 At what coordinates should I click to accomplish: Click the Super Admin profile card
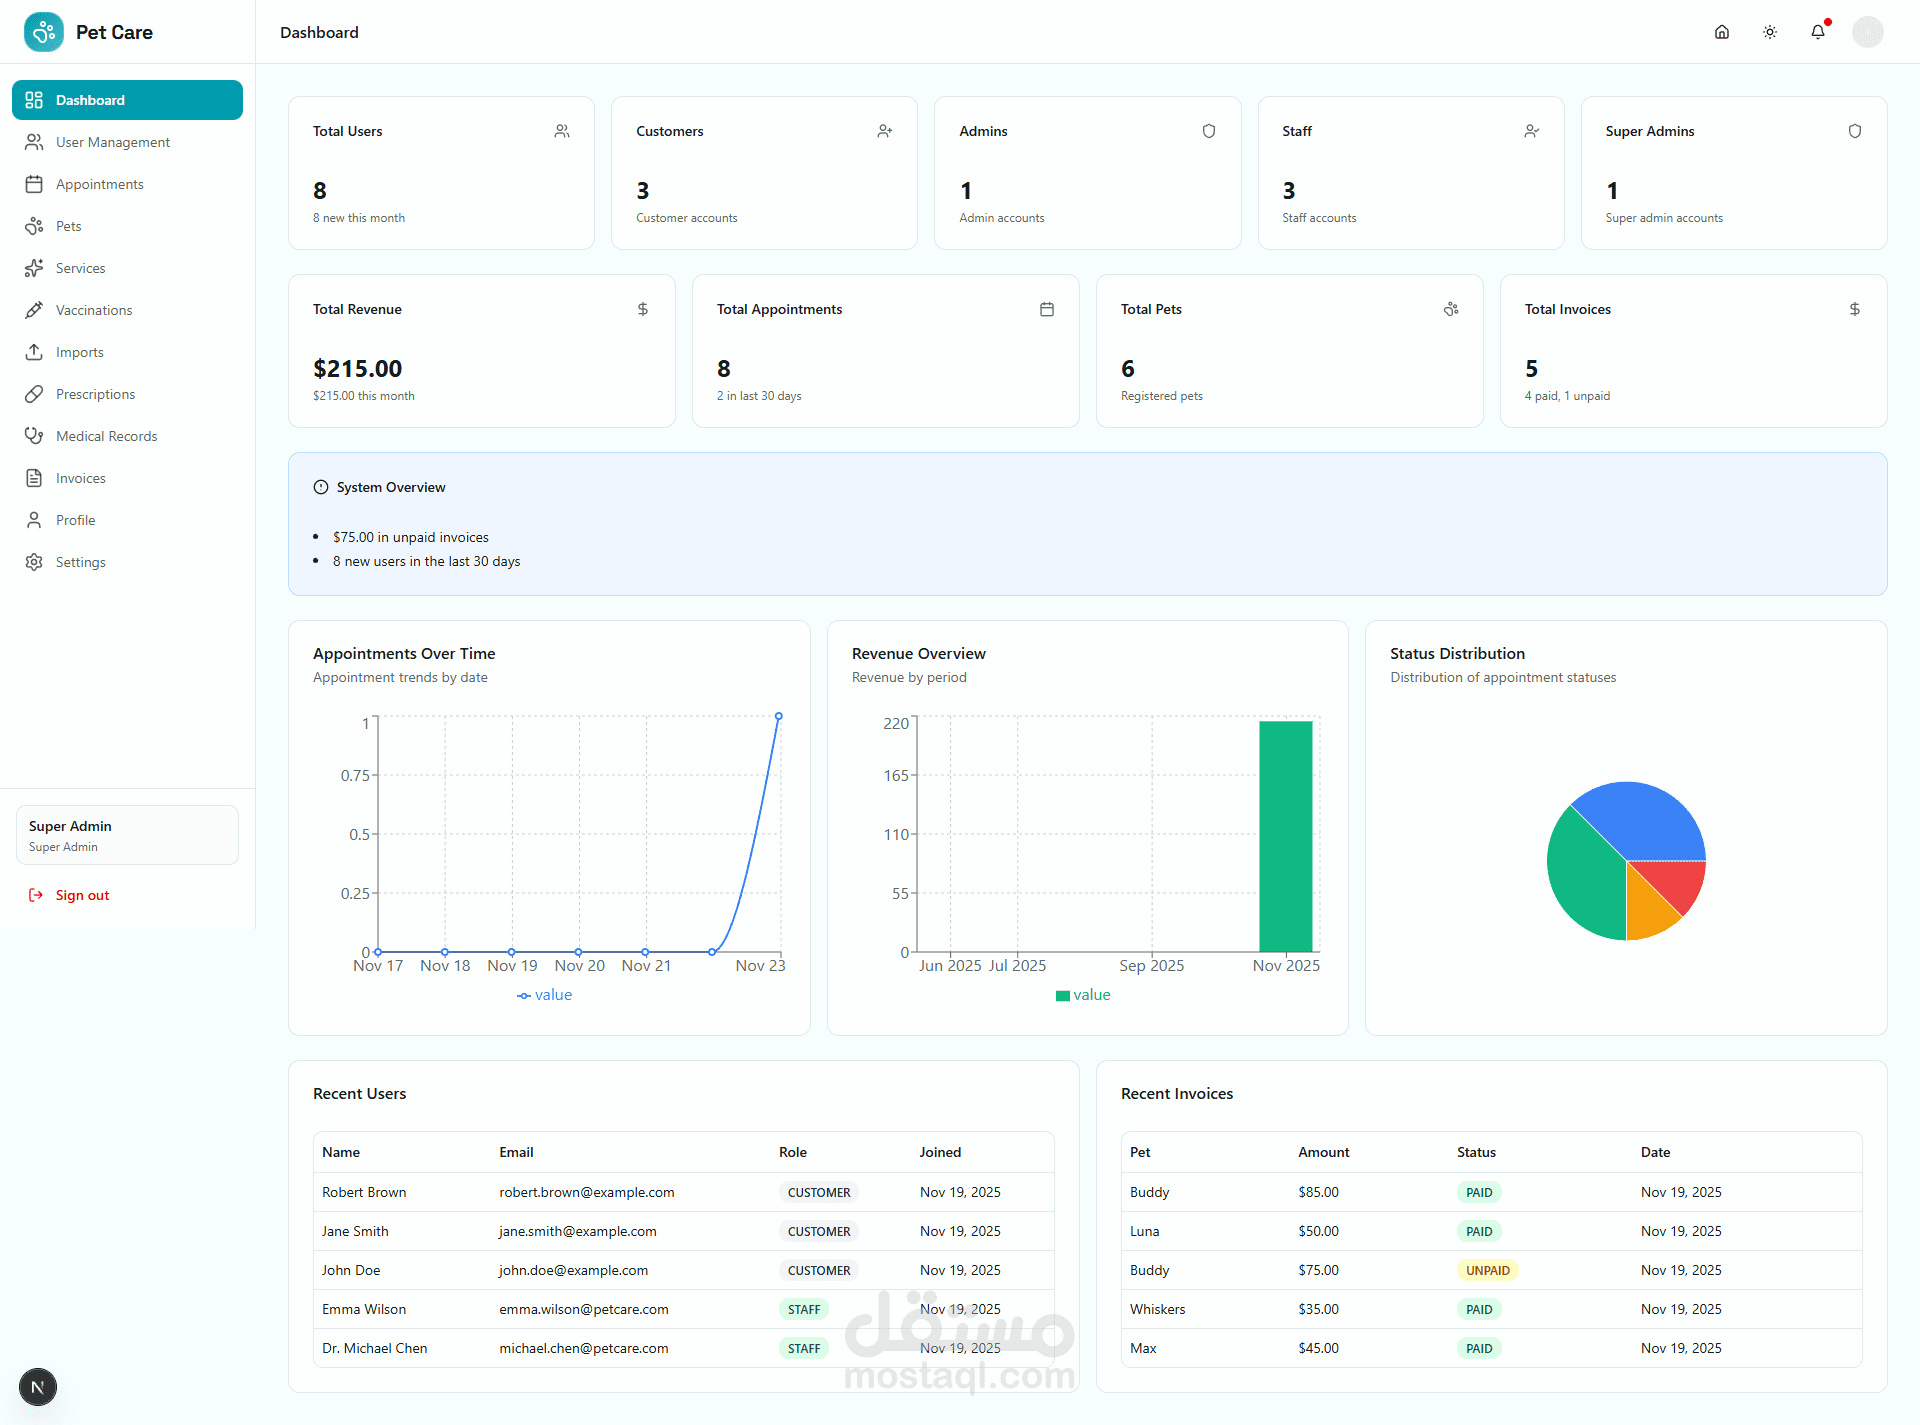tap(127, 835)
